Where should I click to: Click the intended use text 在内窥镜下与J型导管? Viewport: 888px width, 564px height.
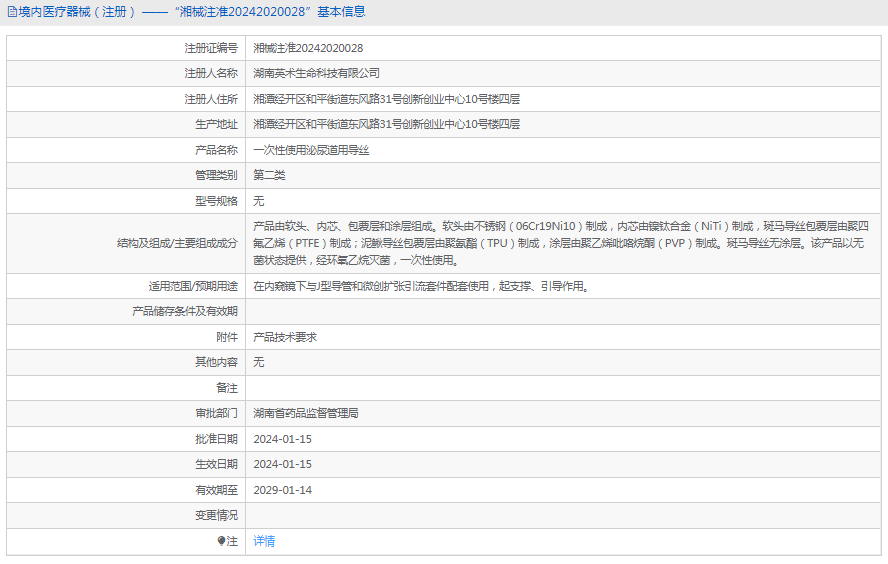tap(421, 286)
